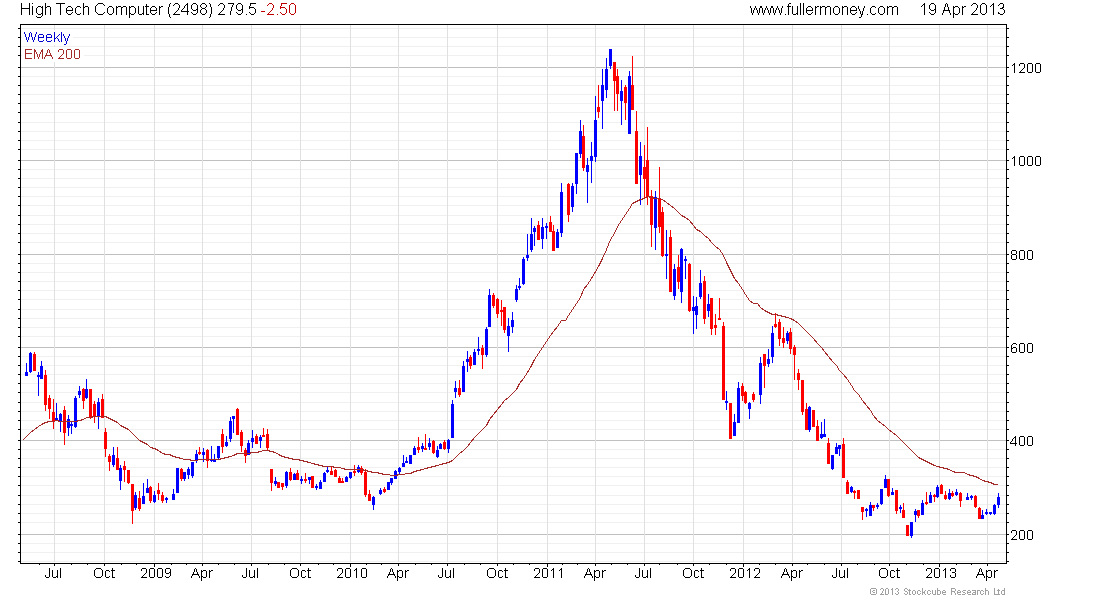Click the High Tech Computer (2498) title

tap(116, 10)
